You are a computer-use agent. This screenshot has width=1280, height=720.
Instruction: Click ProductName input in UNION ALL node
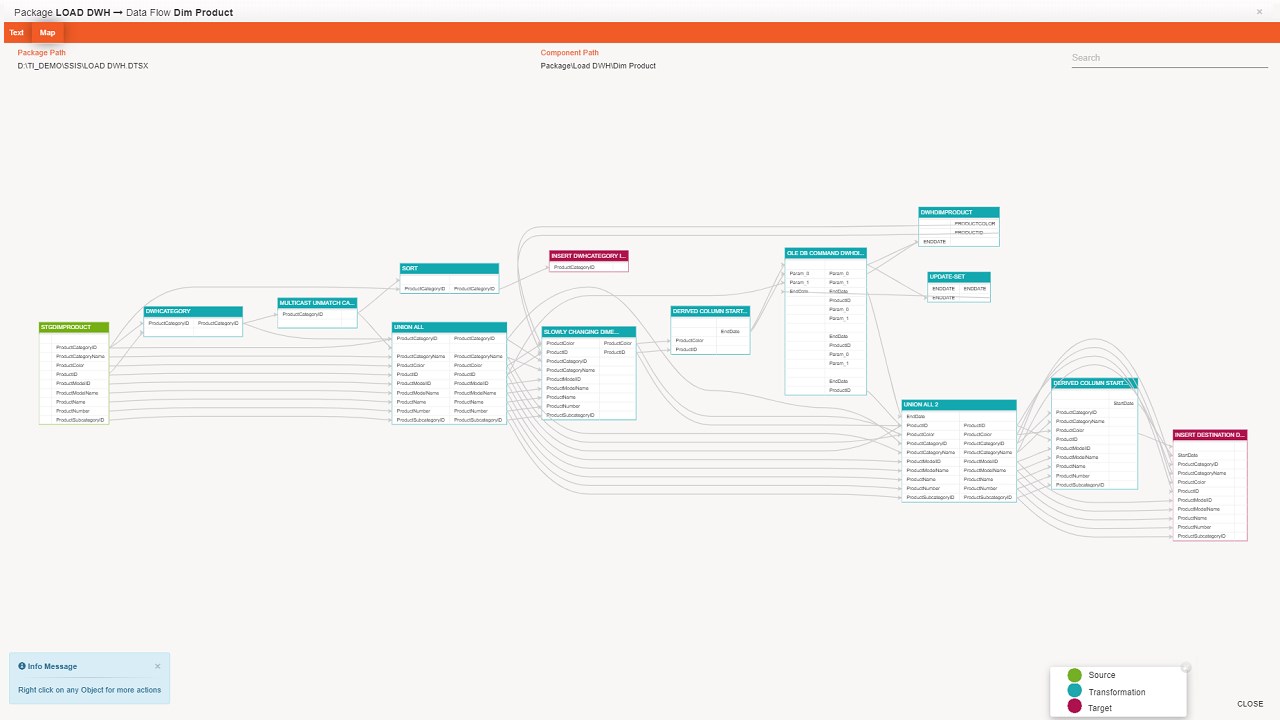coord(411,402)
